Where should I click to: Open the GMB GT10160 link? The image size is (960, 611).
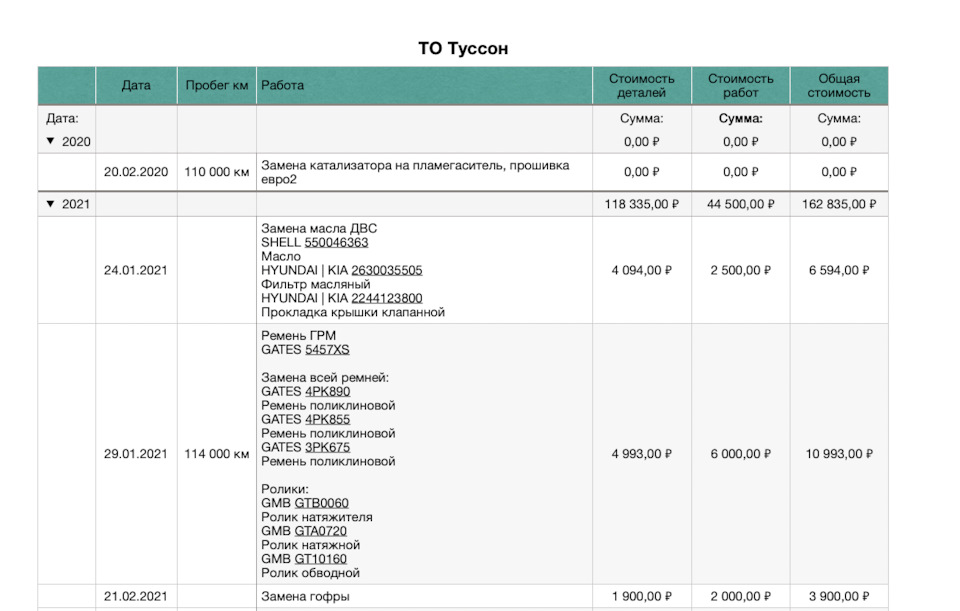coord(321,559)
